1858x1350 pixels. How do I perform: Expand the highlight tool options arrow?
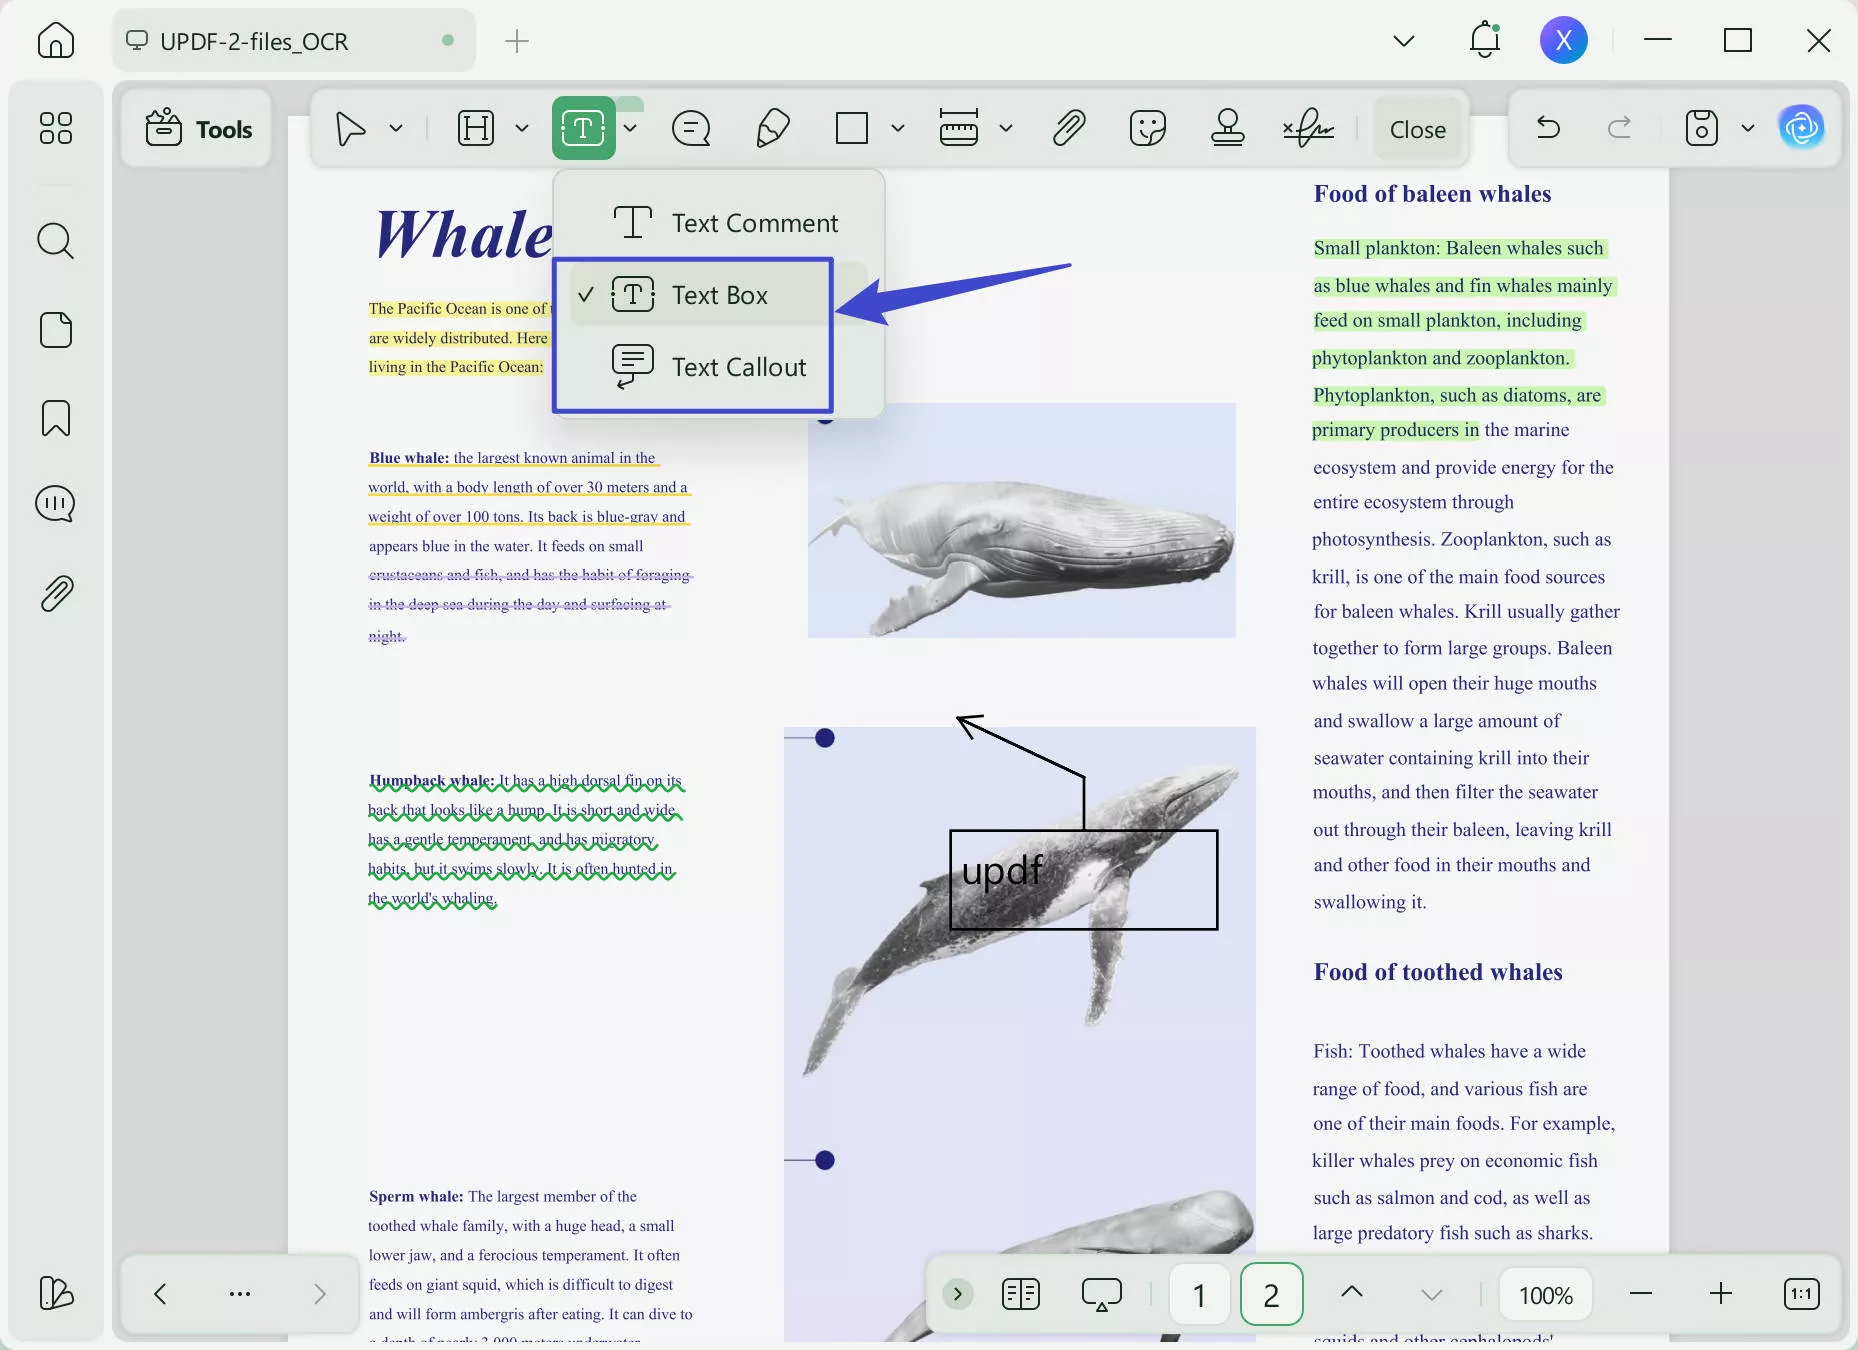click(x=522, y=128)
